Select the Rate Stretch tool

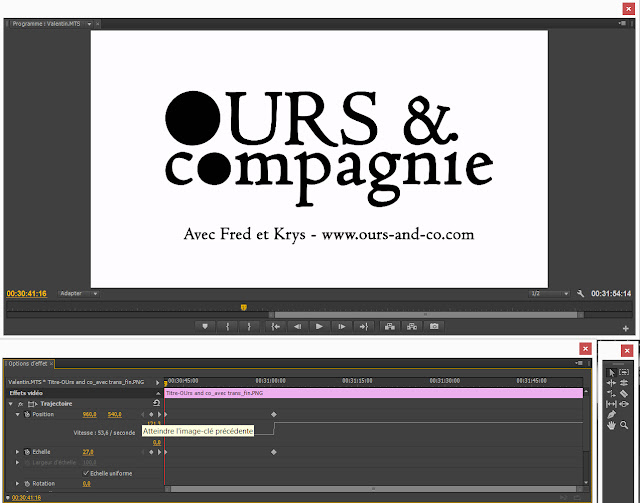pyautogui.click(x=611, y=394)
